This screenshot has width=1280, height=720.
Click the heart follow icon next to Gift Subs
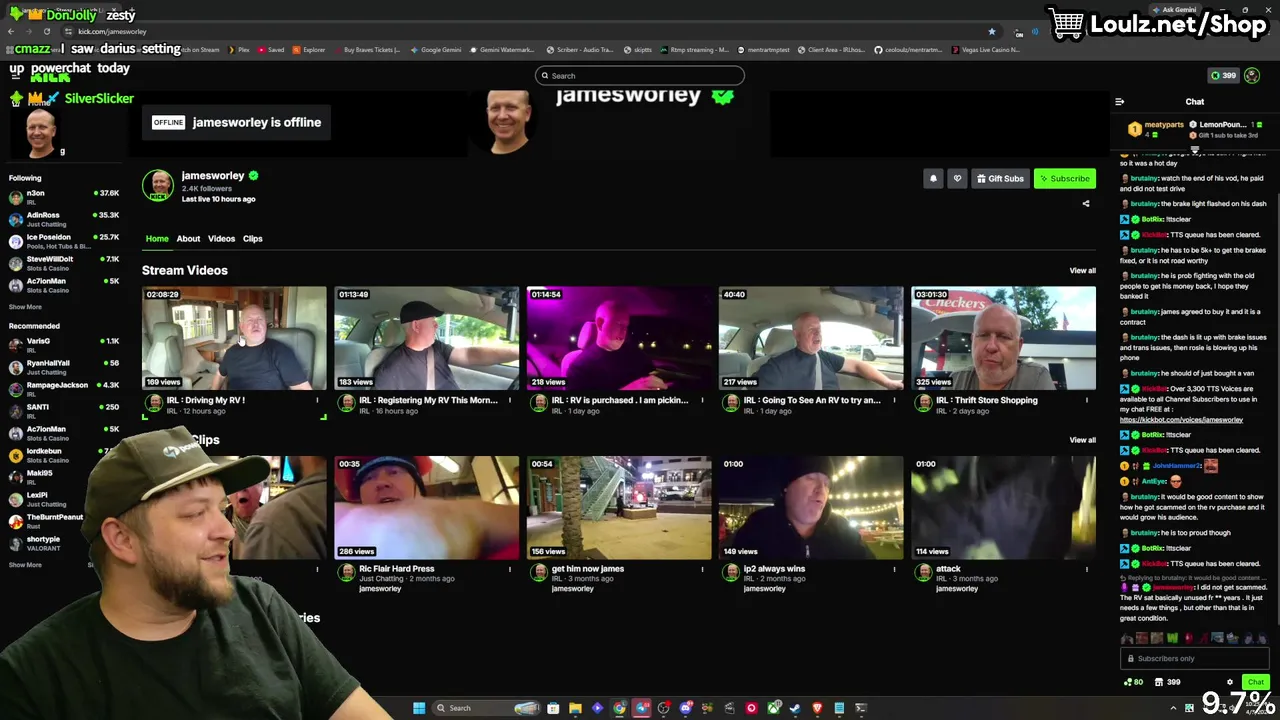point(957,179)
